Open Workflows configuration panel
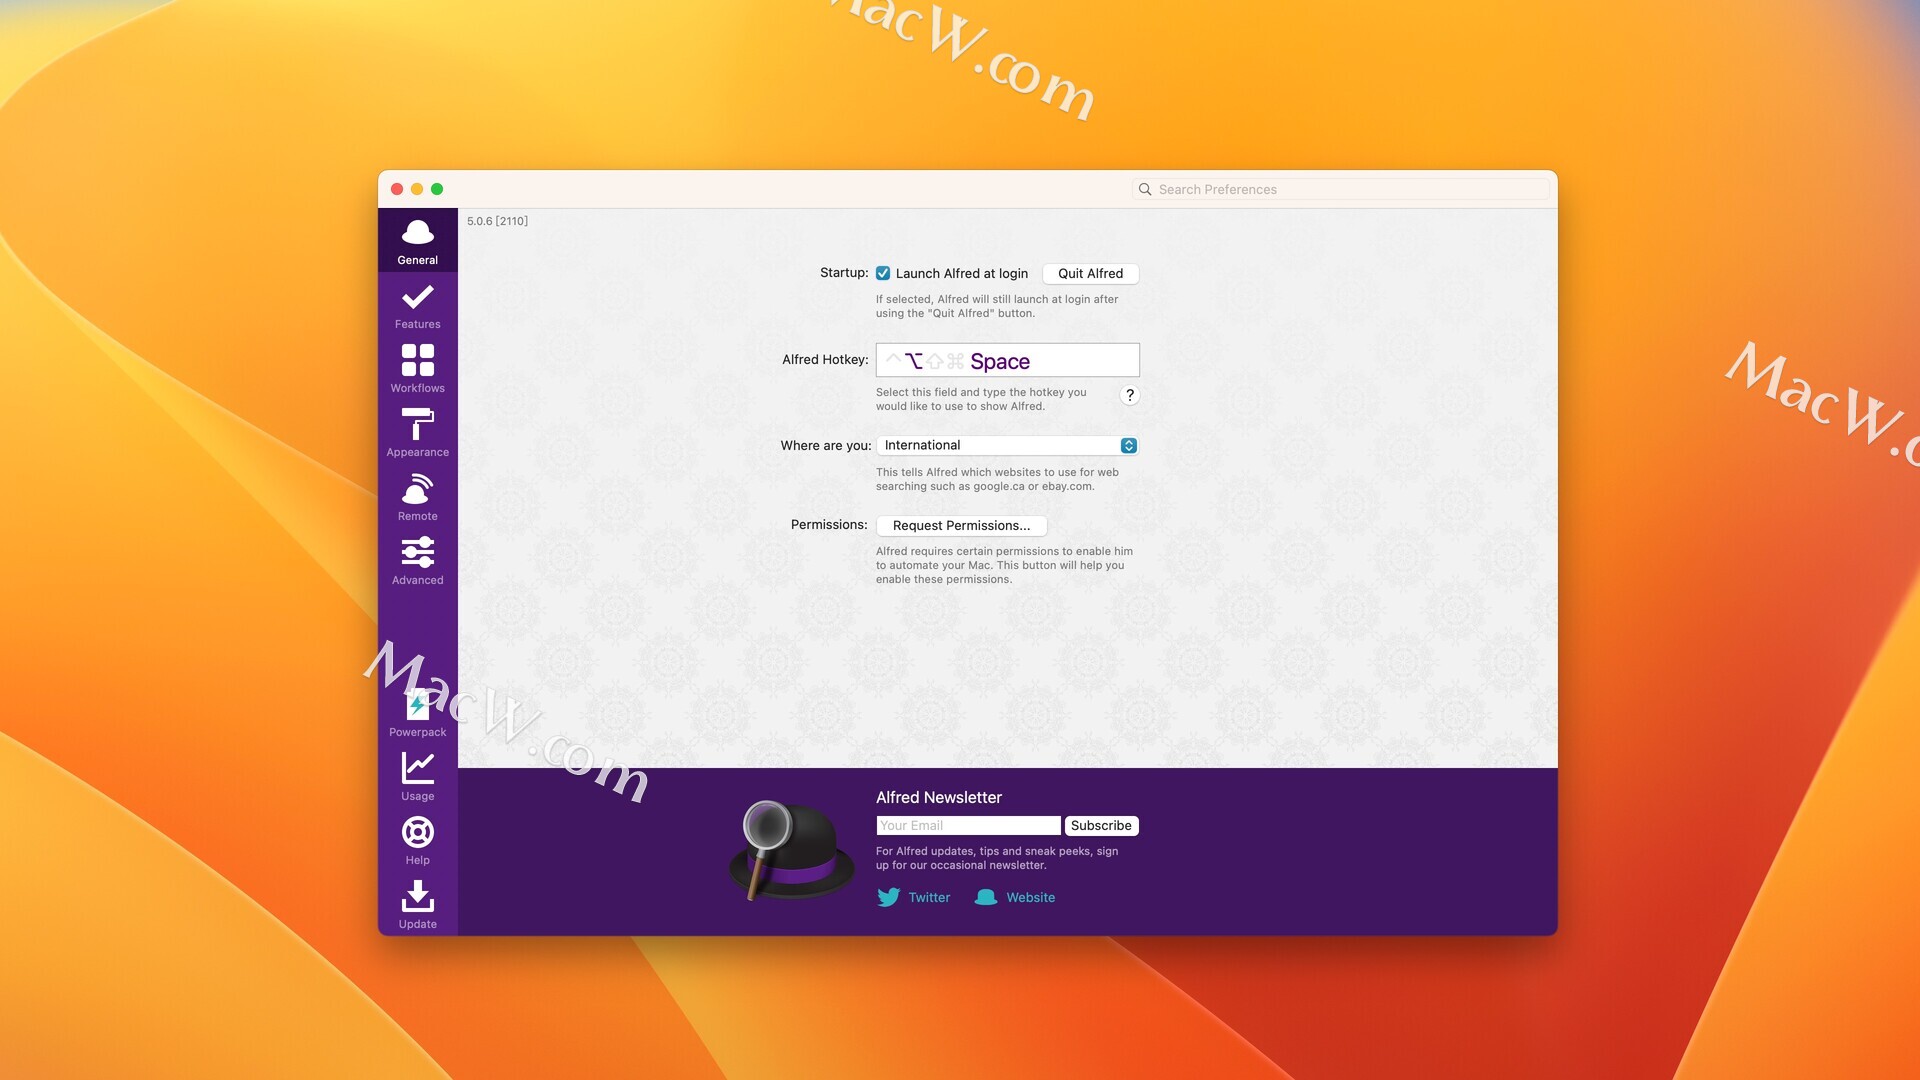The image size is (1920, 1080). click(417, 369)
